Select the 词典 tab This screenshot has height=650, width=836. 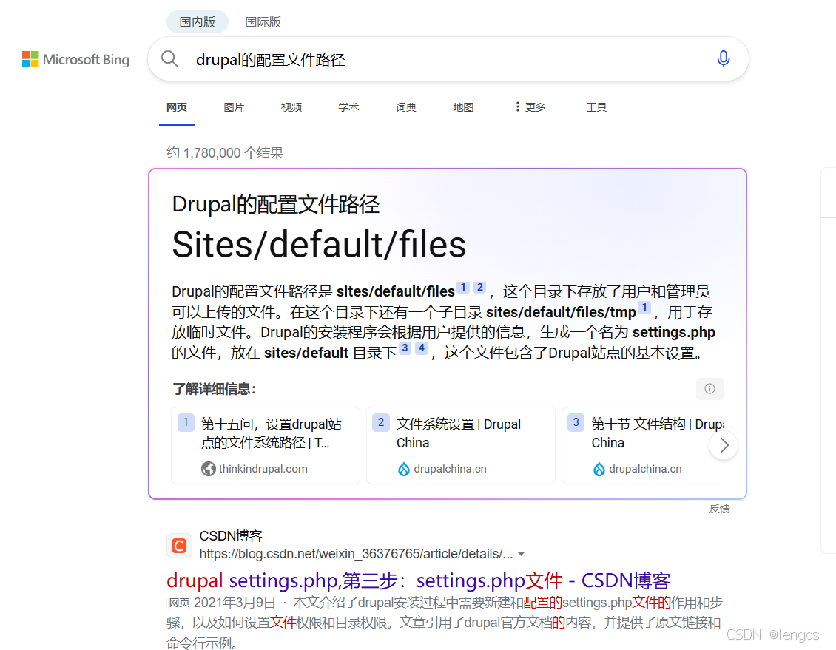coord(406,107)
